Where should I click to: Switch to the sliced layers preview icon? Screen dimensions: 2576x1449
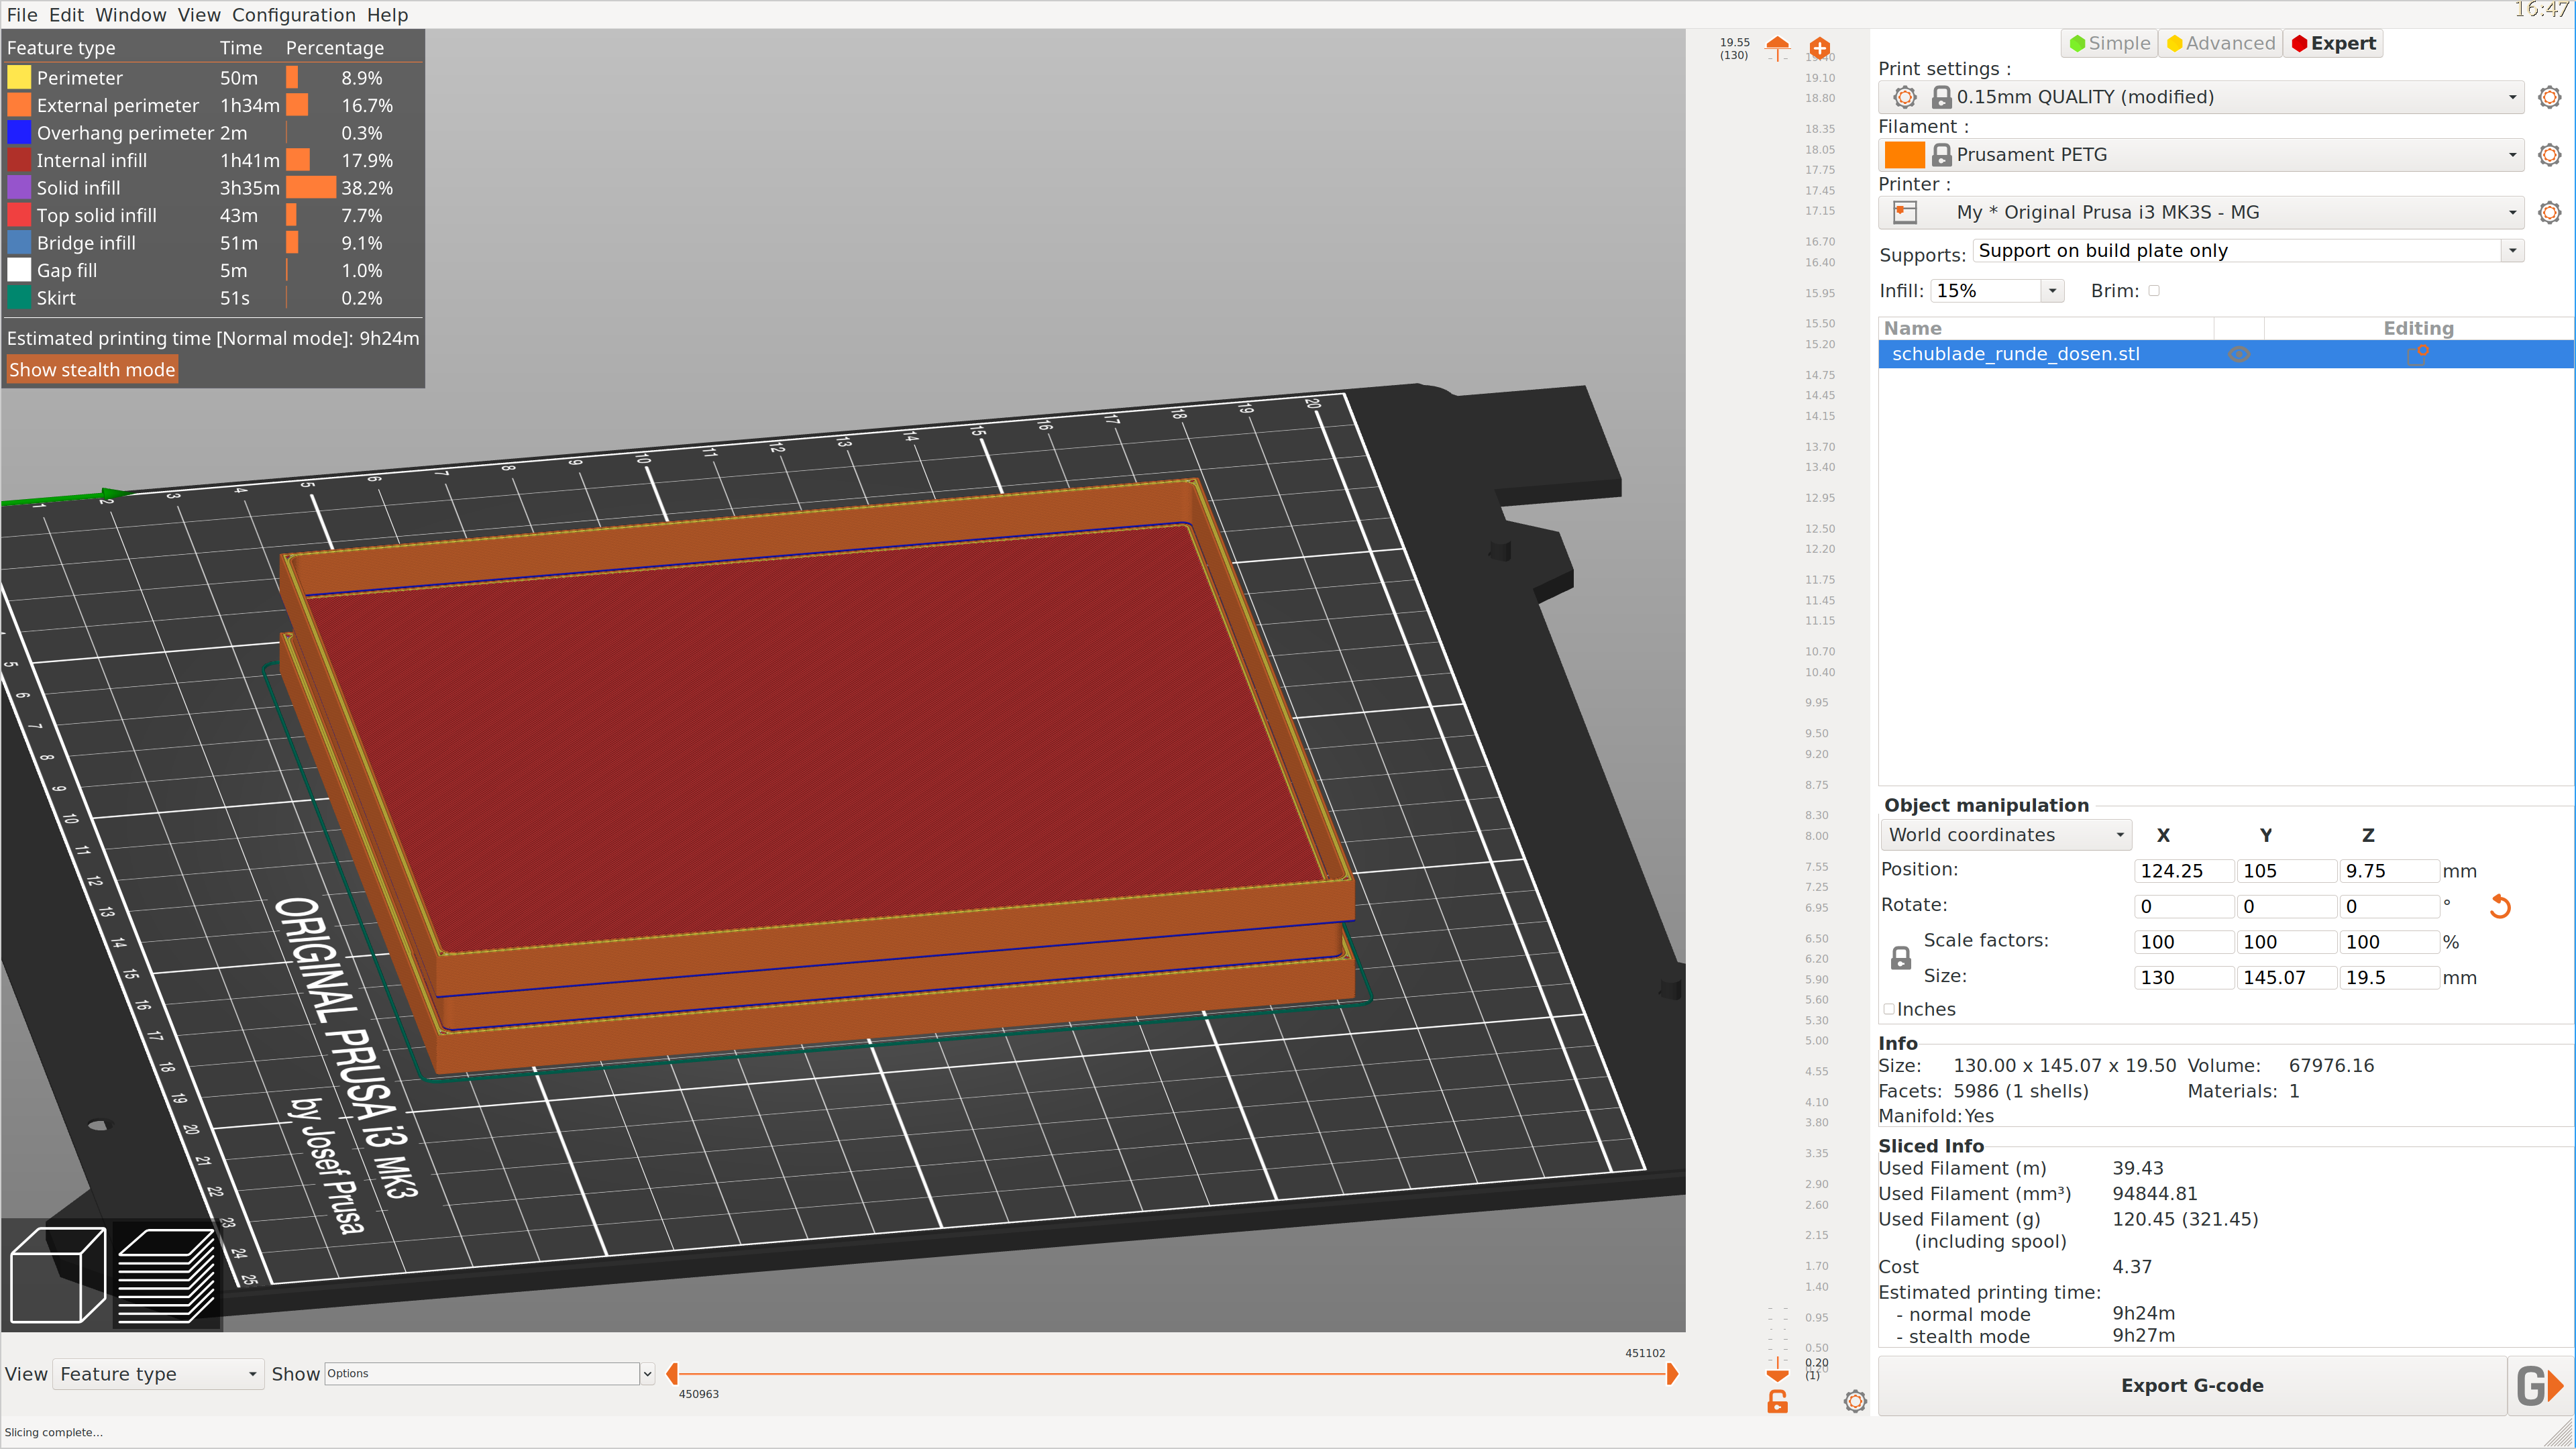166,1275
